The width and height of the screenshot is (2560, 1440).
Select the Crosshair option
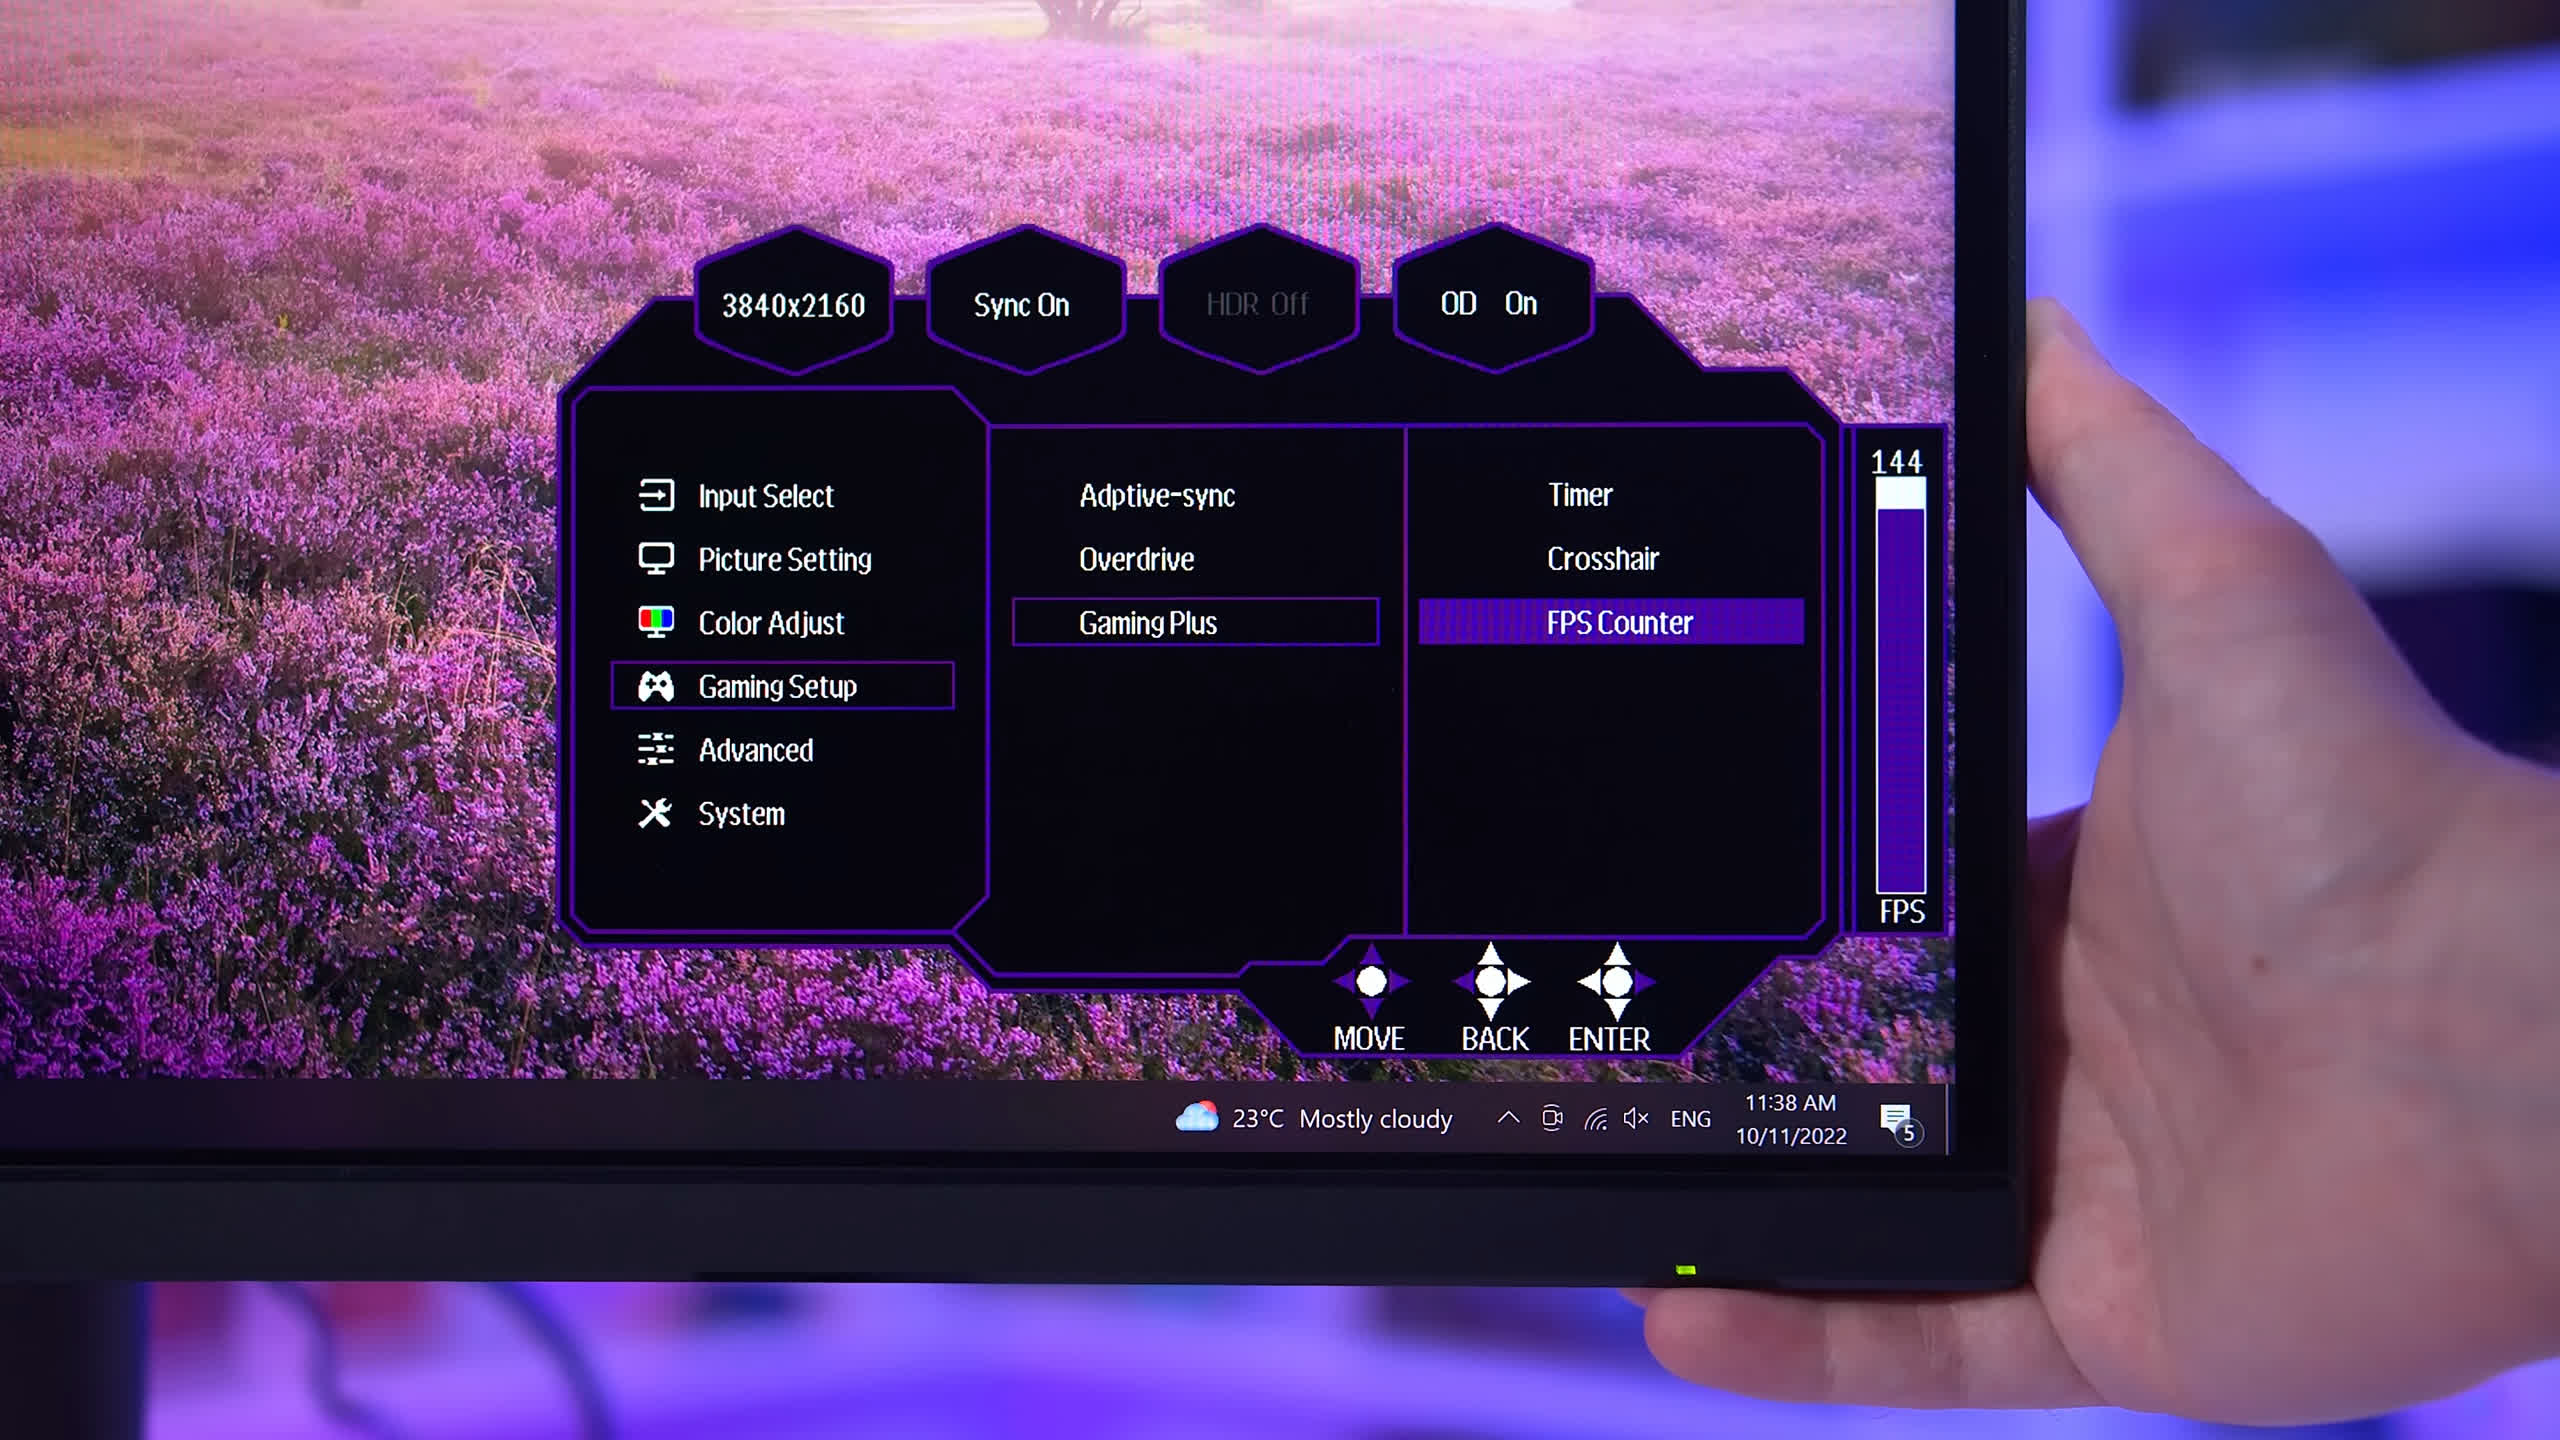[1603, 559]
